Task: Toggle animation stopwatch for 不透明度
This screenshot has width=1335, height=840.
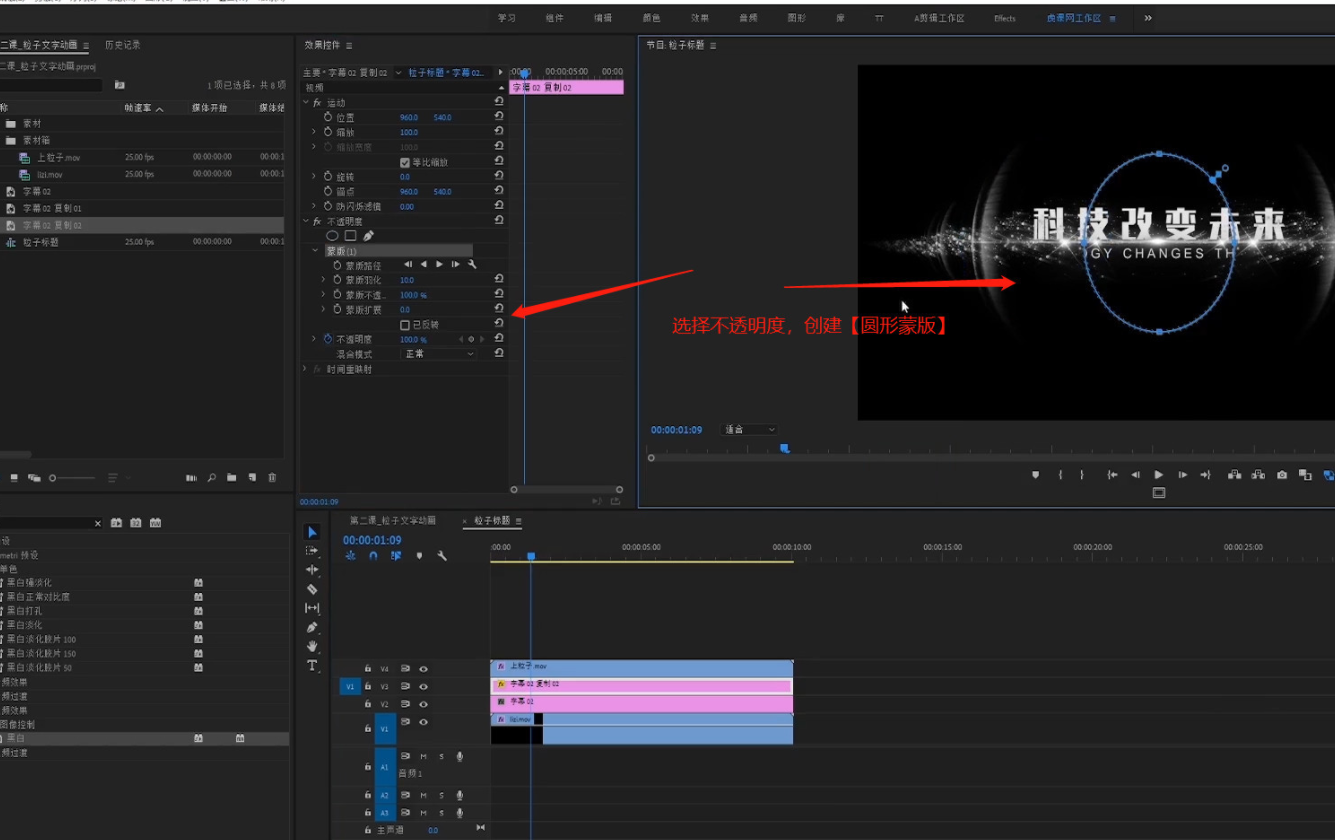Action: [x=328, y=339]
